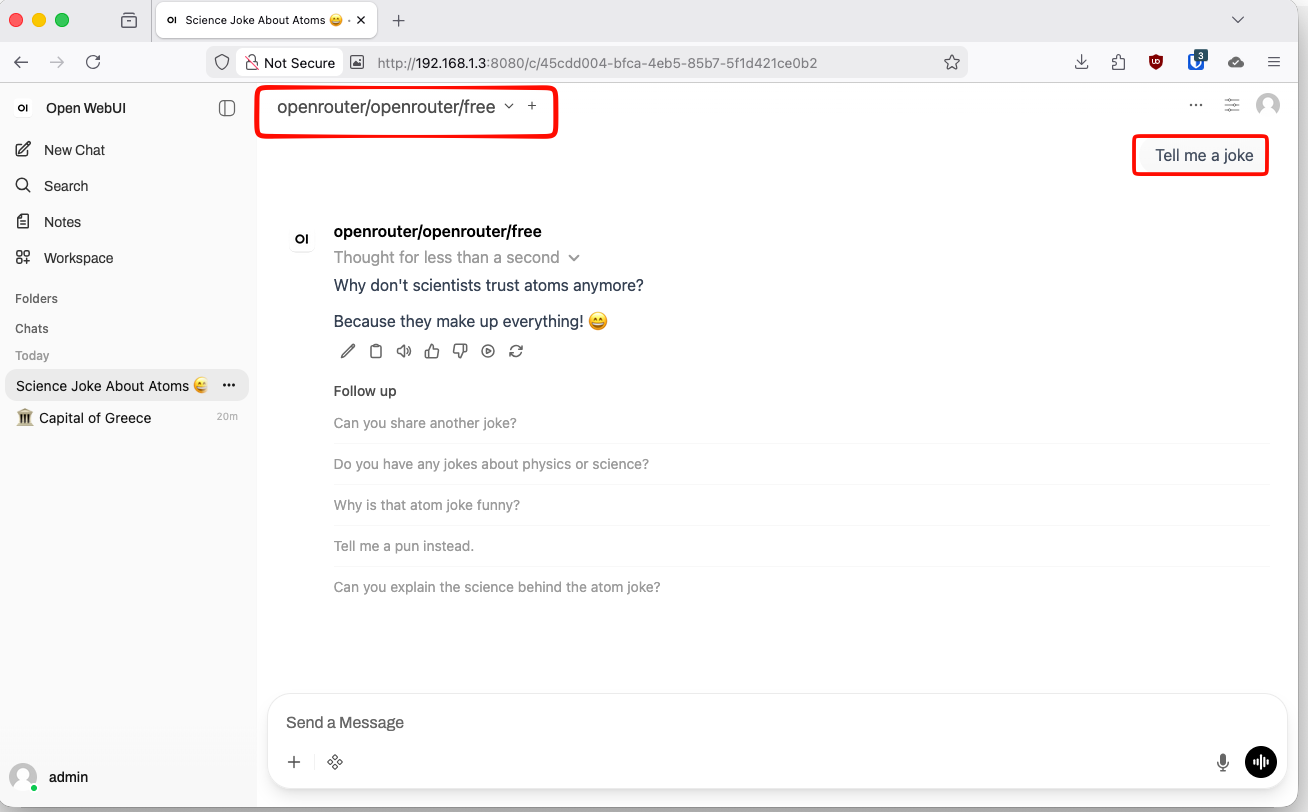
Task: Start voice mode with the black waveform button
Action: 1261,762
